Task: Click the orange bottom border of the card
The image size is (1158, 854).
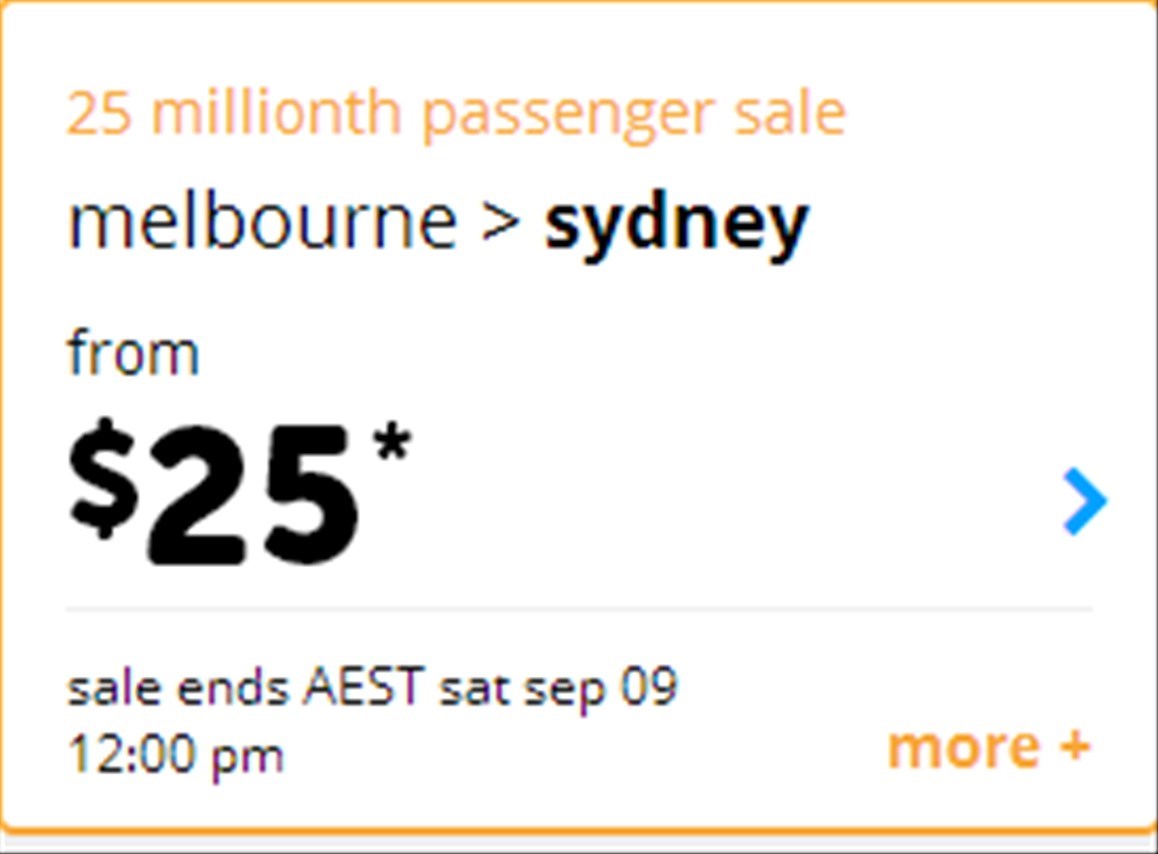Action: pyautogui.click(x=579, y=832)
